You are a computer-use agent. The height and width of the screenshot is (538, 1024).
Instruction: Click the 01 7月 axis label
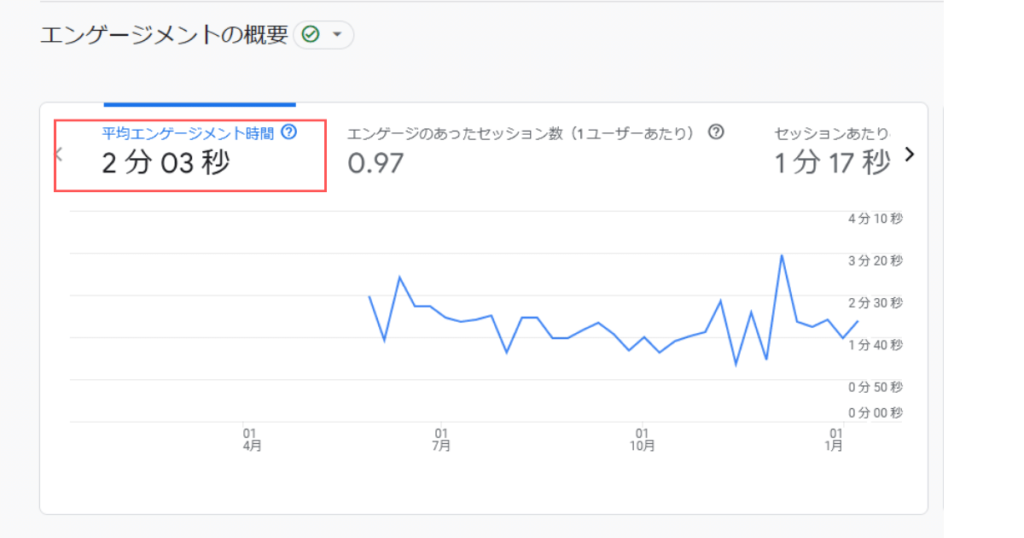click(441, 440)
